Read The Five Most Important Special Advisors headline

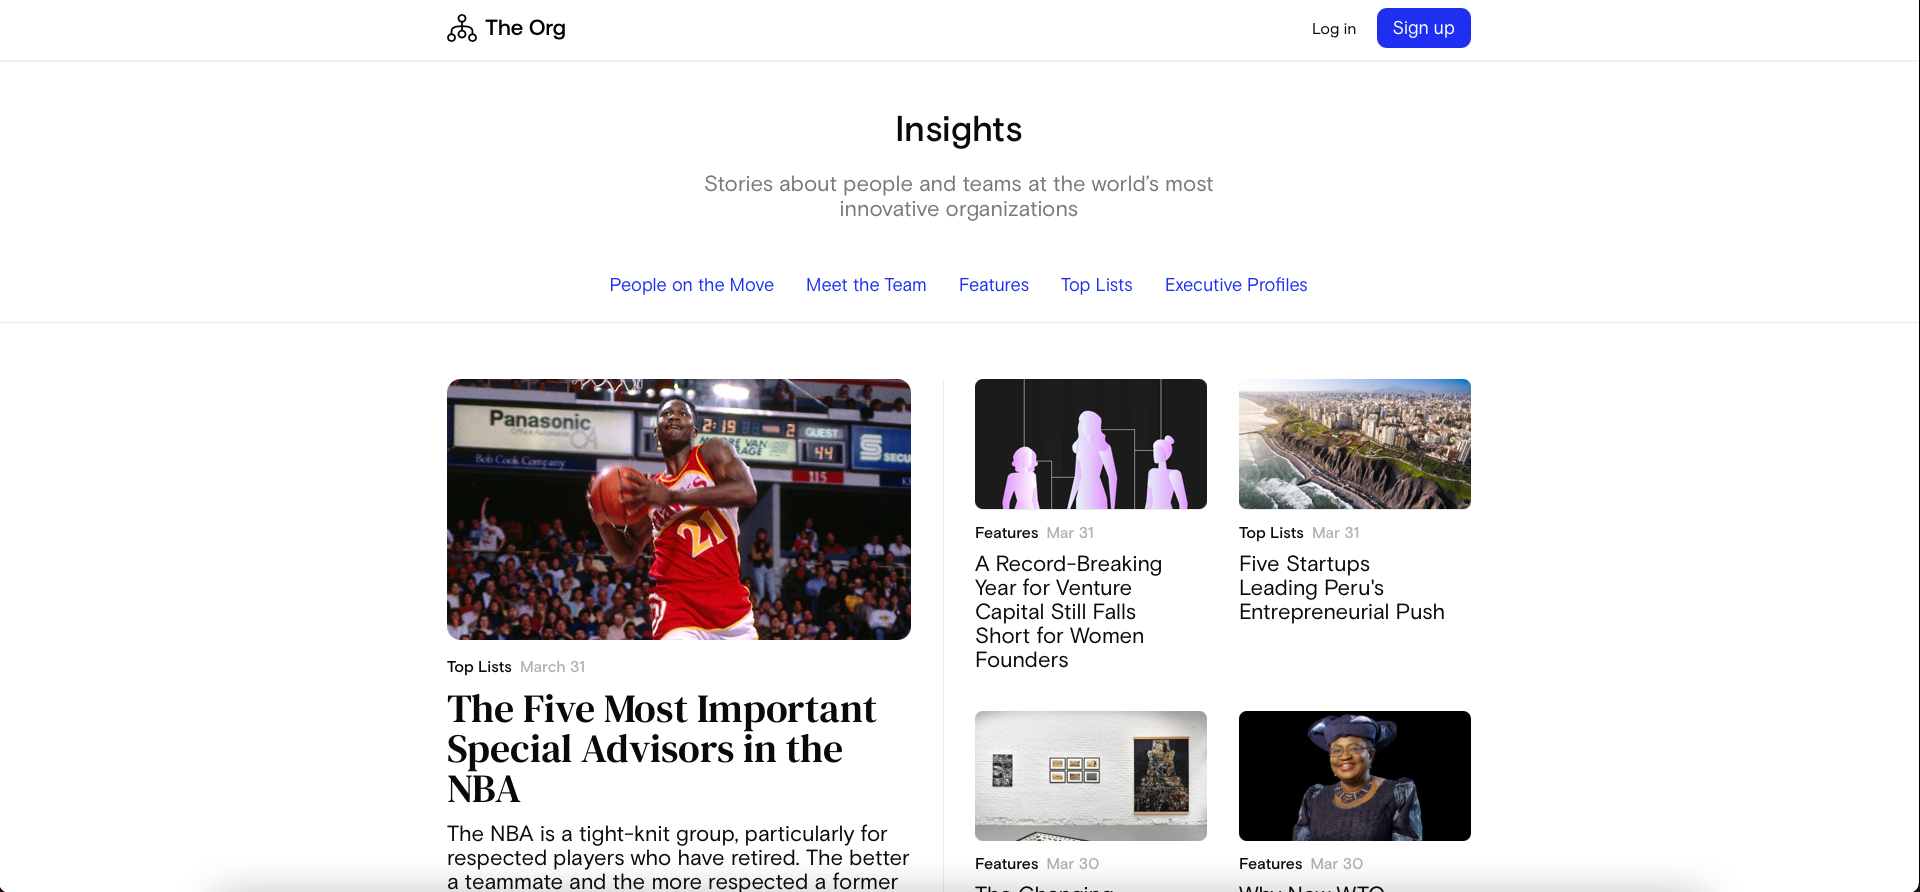pos(661,749)
